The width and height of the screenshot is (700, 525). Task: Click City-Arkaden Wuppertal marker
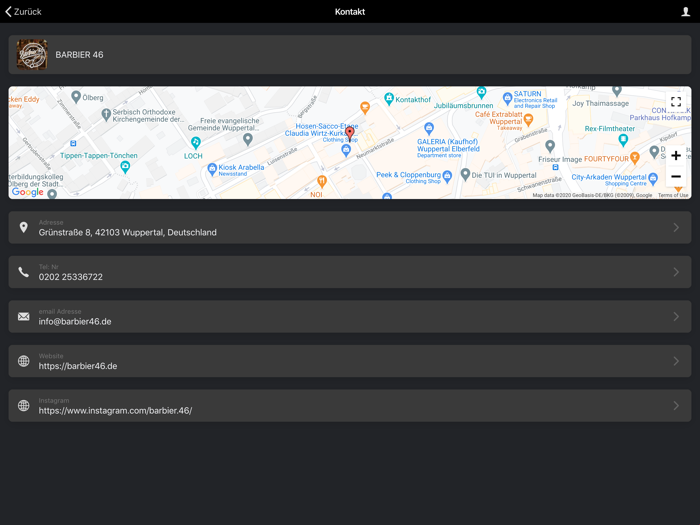(653, 179)
